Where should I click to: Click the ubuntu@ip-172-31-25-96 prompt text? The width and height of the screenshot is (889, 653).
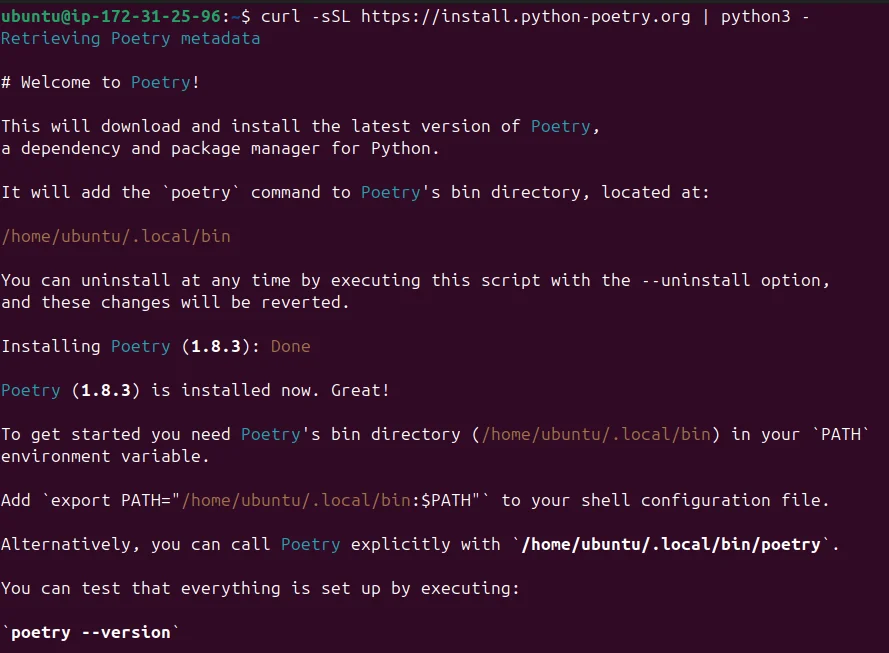tap(115, 17)
